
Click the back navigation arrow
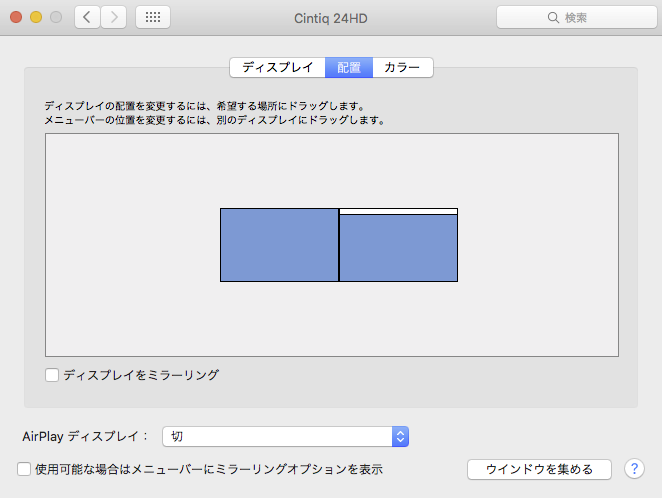[x=87, y=17]
